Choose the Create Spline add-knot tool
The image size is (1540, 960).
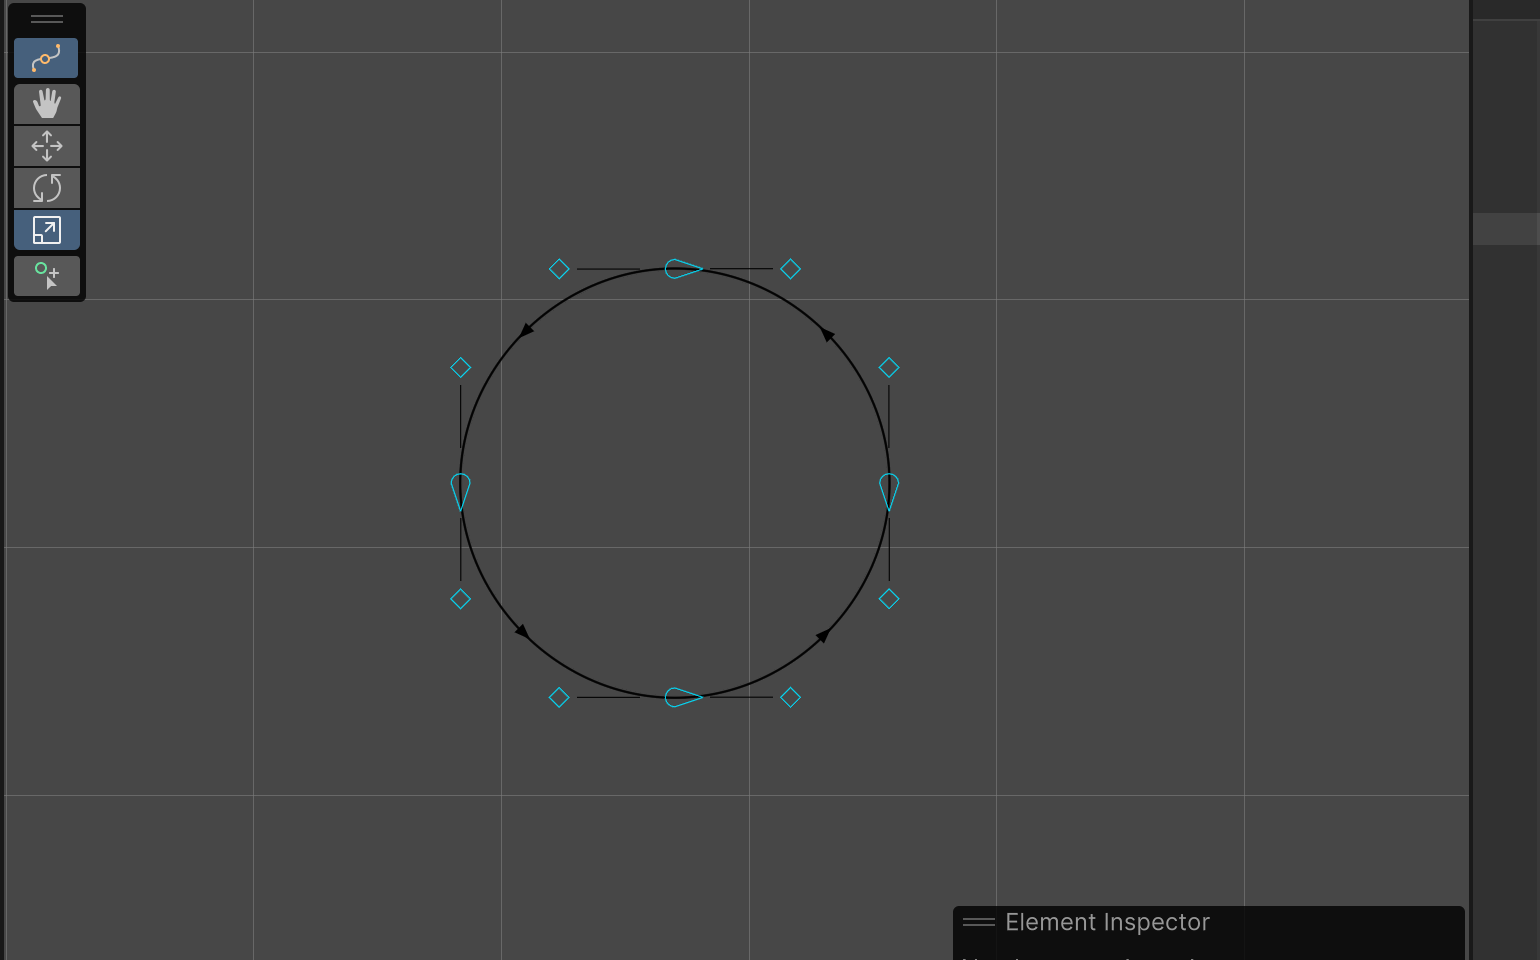46,276
